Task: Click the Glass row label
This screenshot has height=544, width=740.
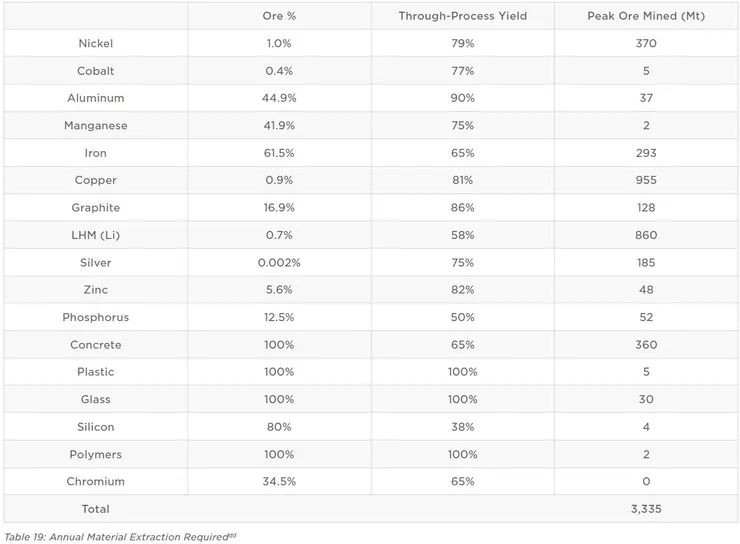Action: (x=96, y=399)
